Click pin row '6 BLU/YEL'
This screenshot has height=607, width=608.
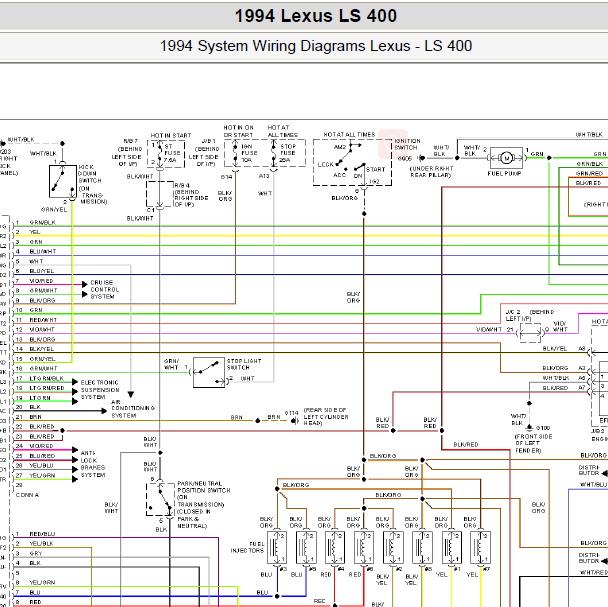pos(34,271)
